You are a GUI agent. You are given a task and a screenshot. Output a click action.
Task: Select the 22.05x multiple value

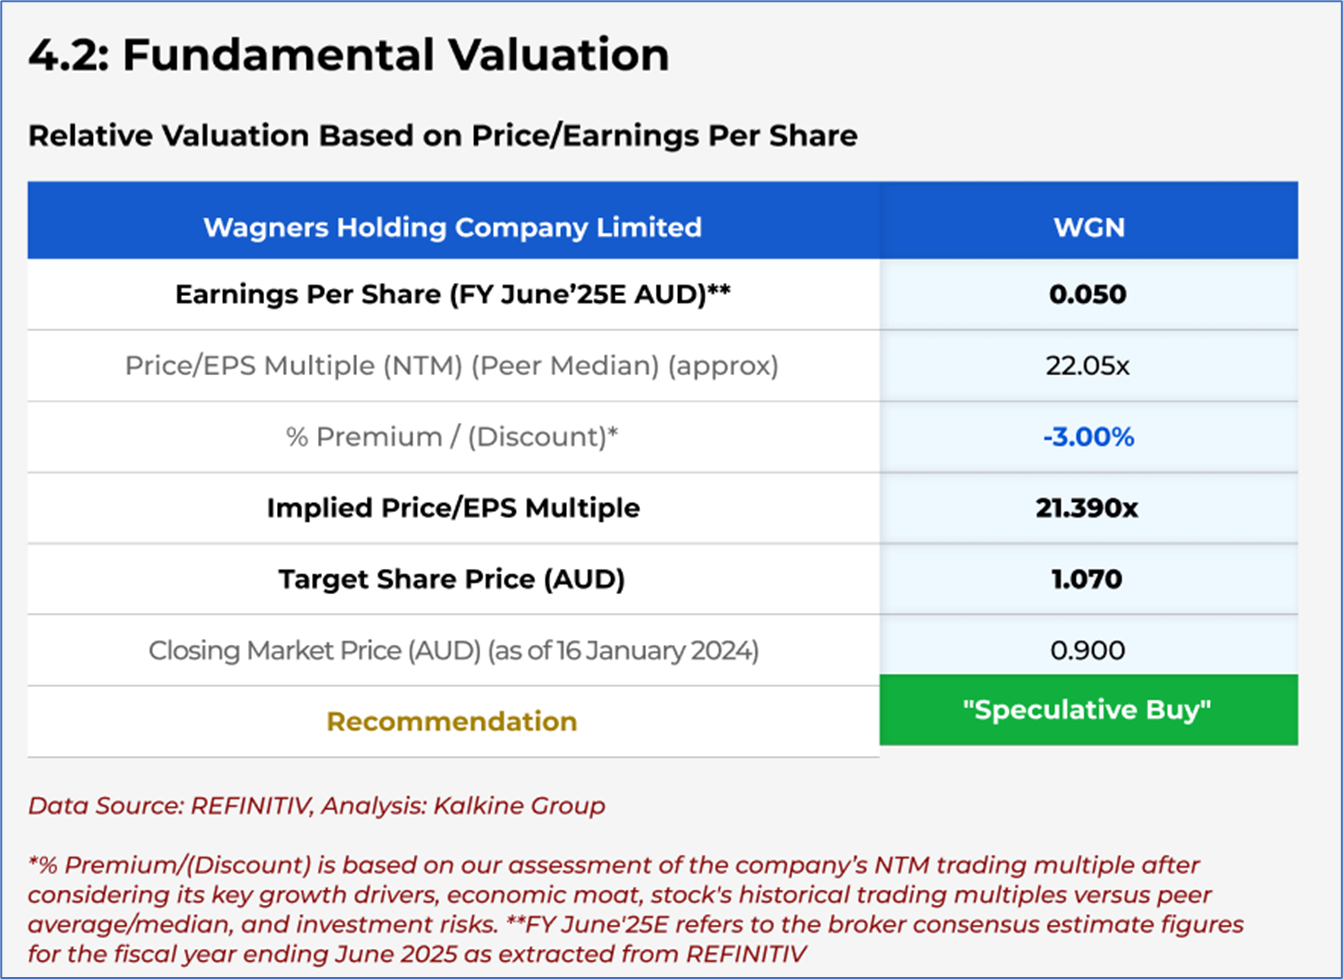[x=1087, y=366]
